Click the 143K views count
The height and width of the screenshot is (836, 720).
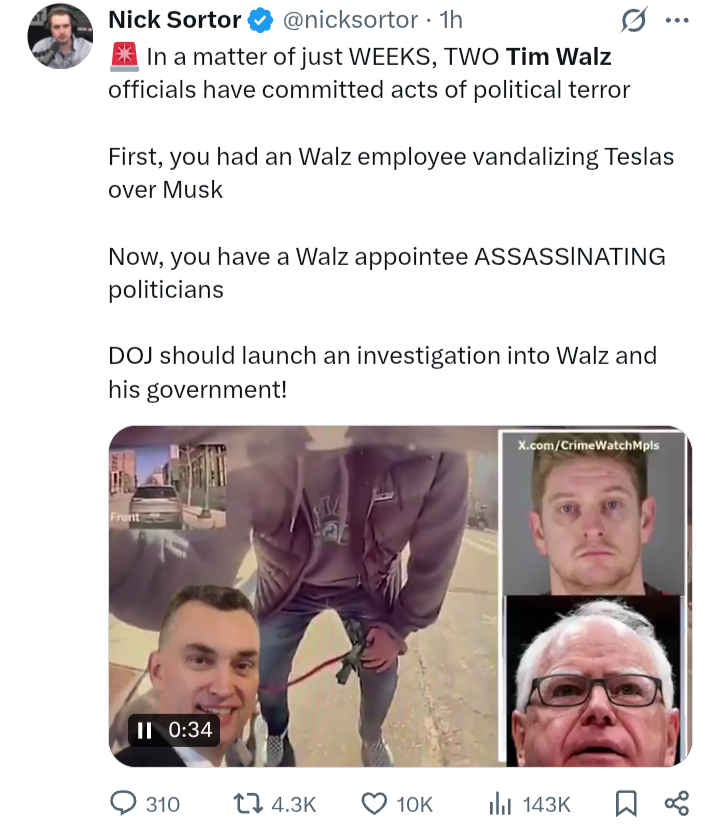point(547,804)
